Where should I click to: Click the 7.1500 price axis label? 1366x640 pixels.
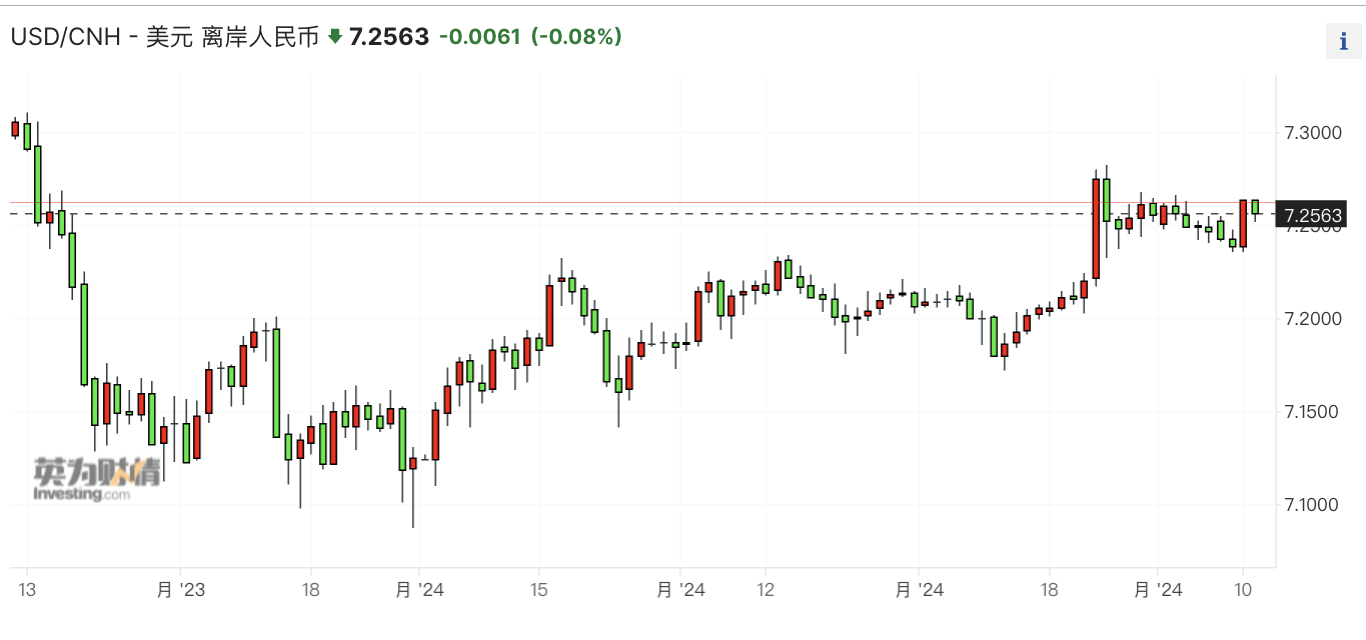1314,412
